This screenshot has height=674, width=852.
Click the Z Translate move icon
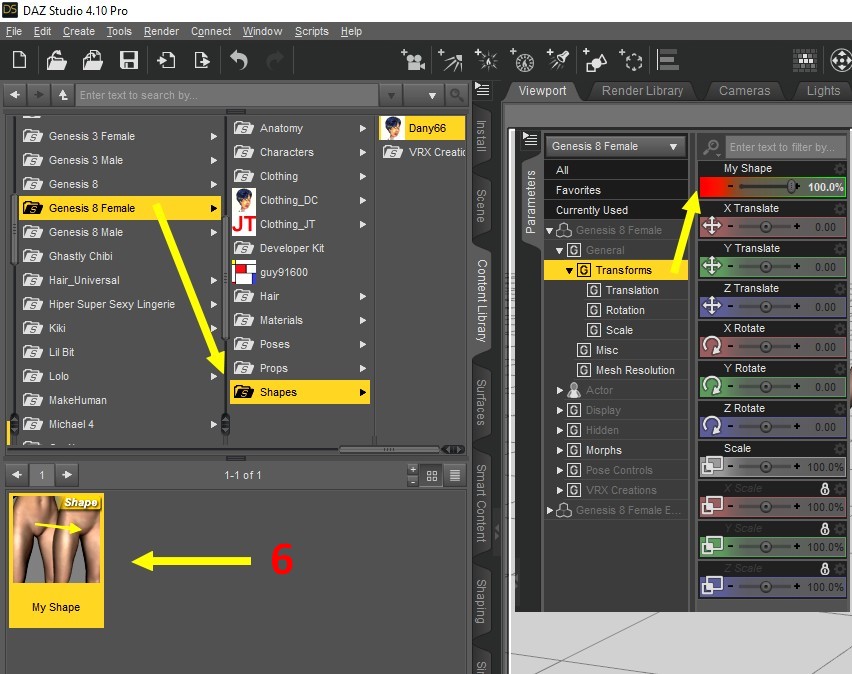tap(712, 306)
